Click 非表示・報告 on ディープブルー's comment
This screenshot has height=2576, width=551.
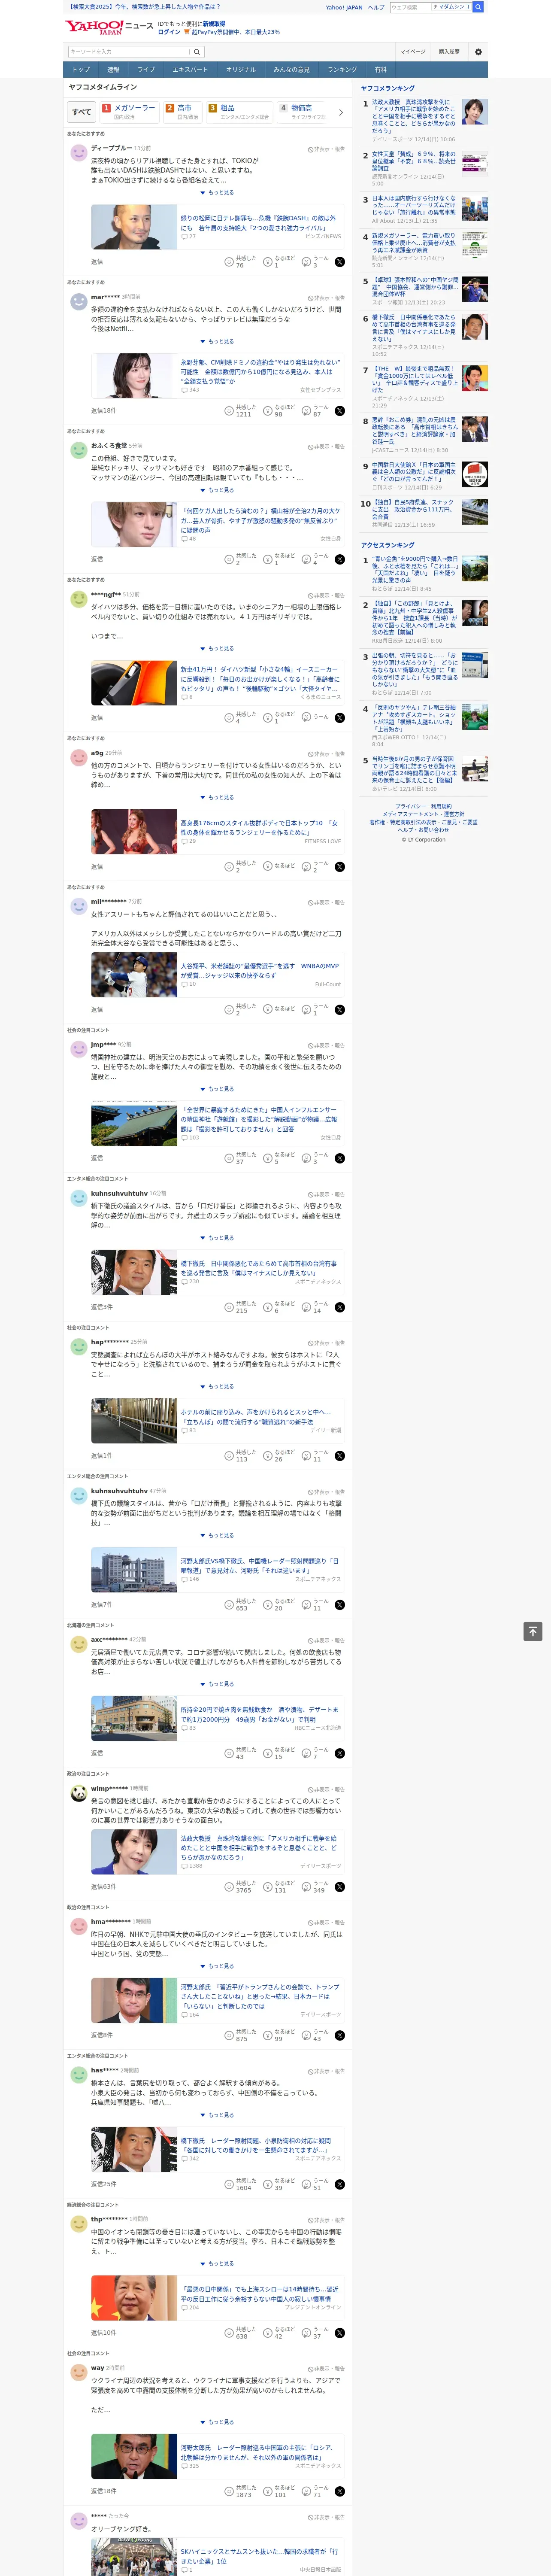[326, 149]
